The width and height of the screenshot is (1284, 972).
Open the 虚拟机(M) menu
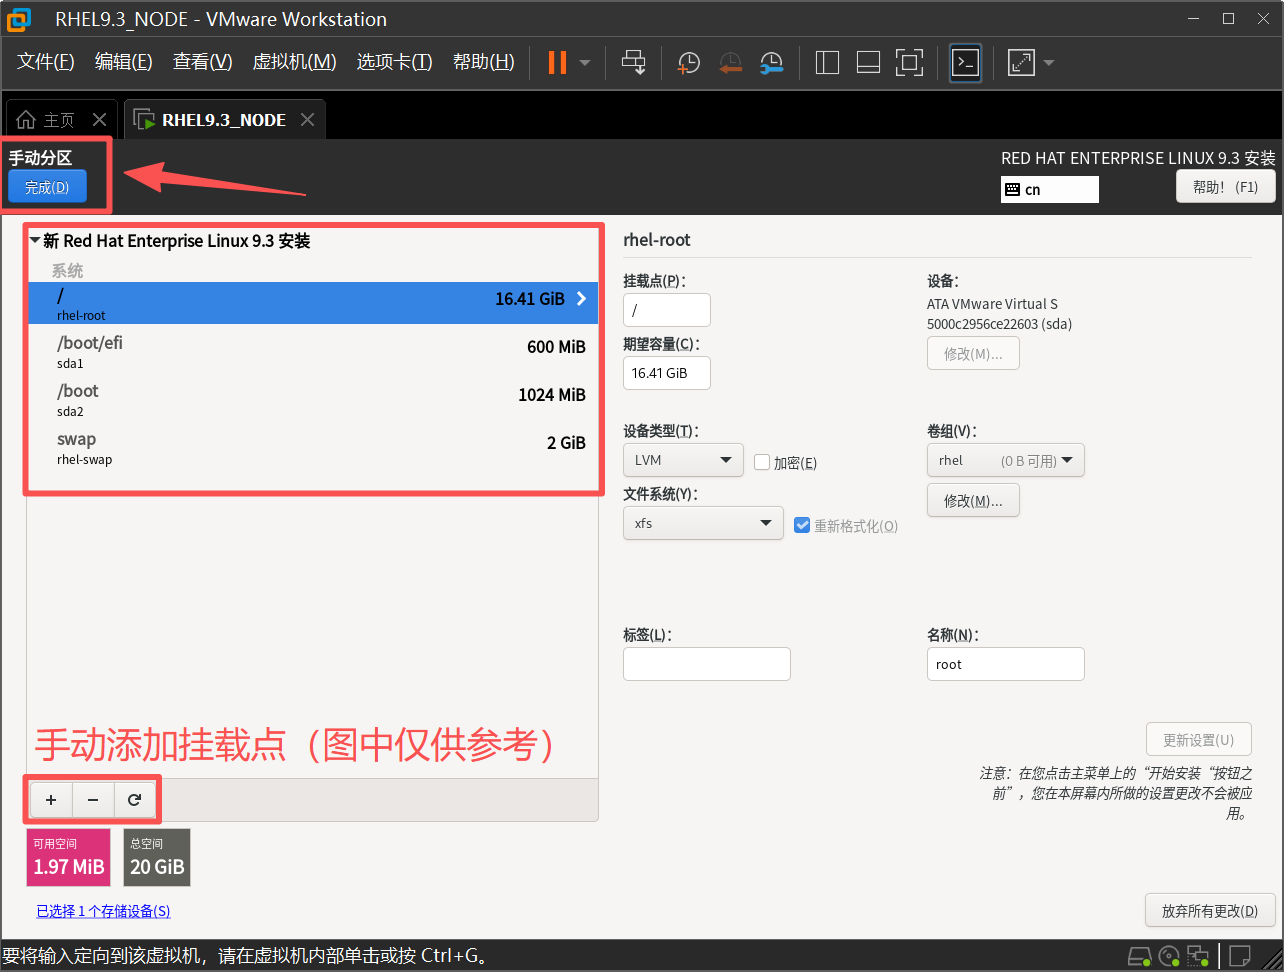coord(295,62)
